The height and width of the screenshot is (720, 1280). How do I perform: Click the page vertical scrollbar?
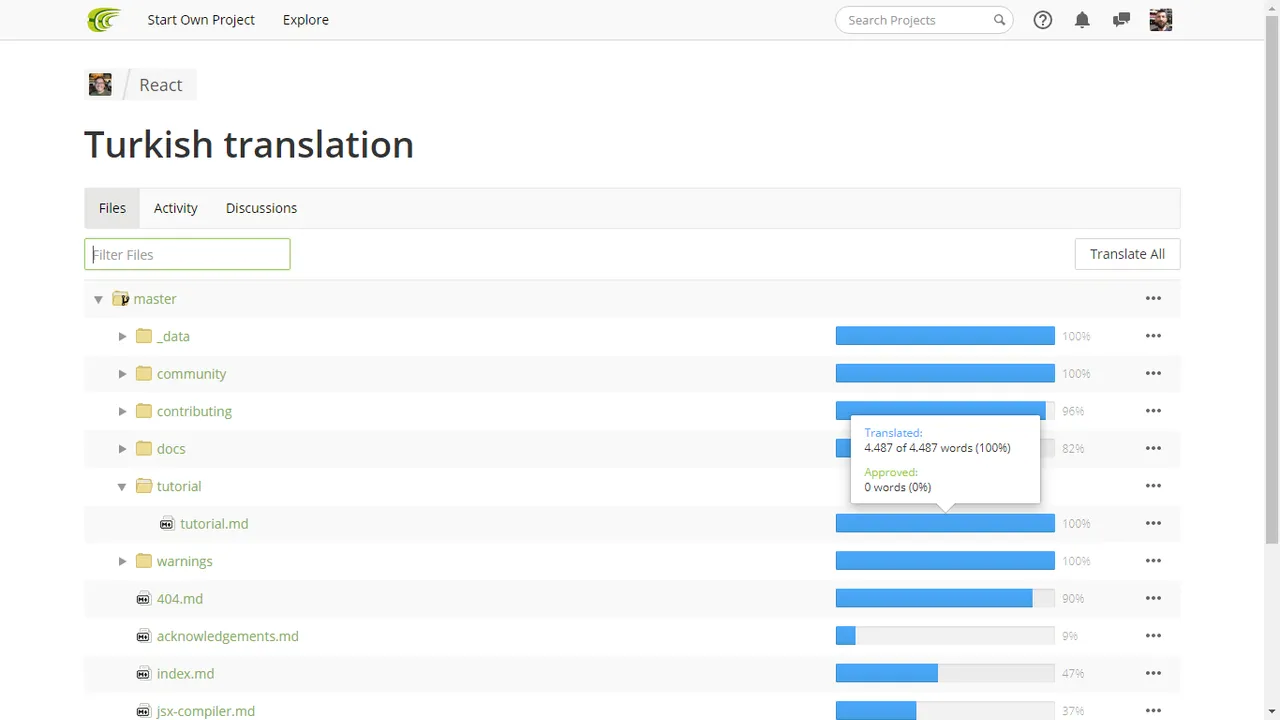coord(1272,280)
